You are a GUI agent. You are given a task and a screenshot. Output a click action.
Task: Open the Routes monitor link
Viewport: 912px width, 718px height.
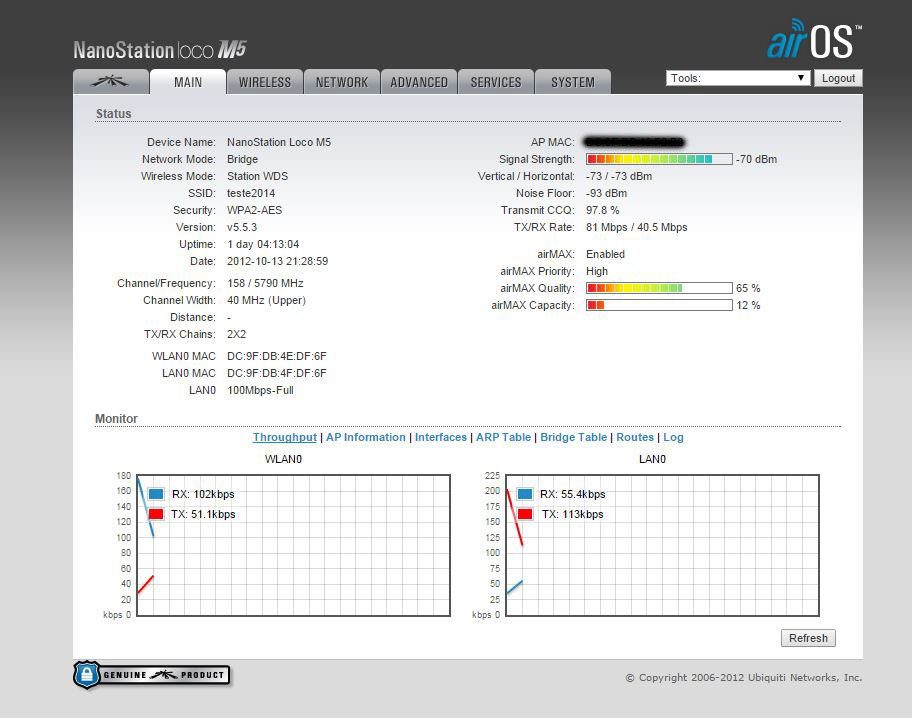(x=635, y=437)
